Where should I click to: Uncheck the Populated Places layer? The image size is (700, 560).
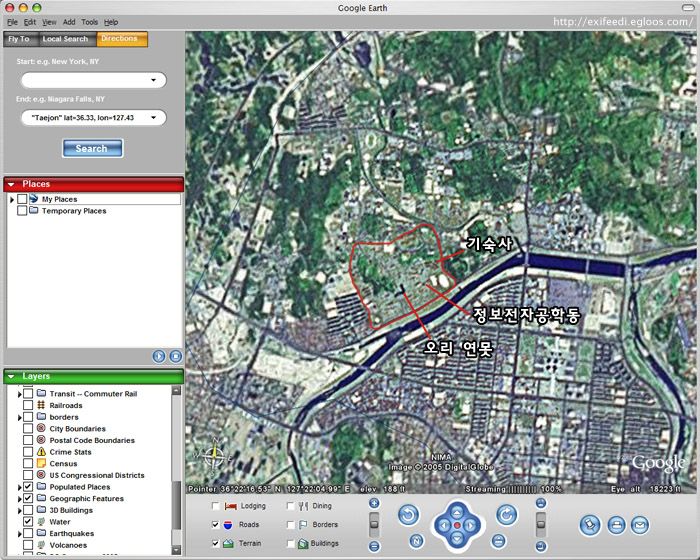pos(28,486)
